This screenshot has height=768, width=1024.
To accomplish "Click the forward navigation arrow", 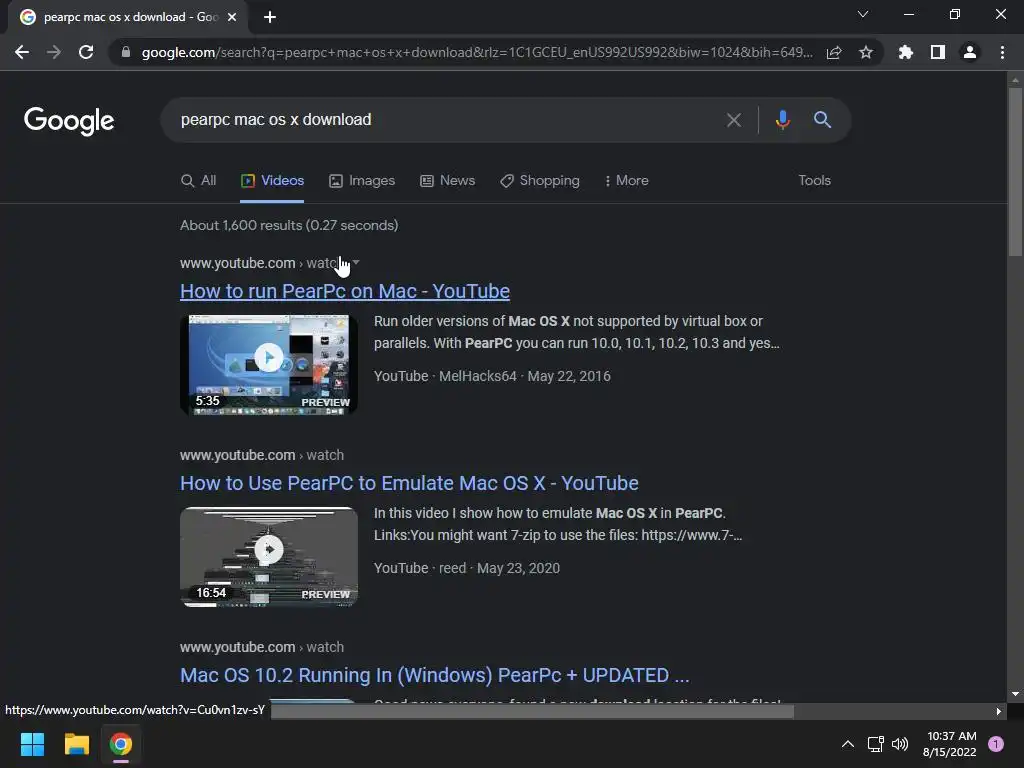I will [54, 52].
